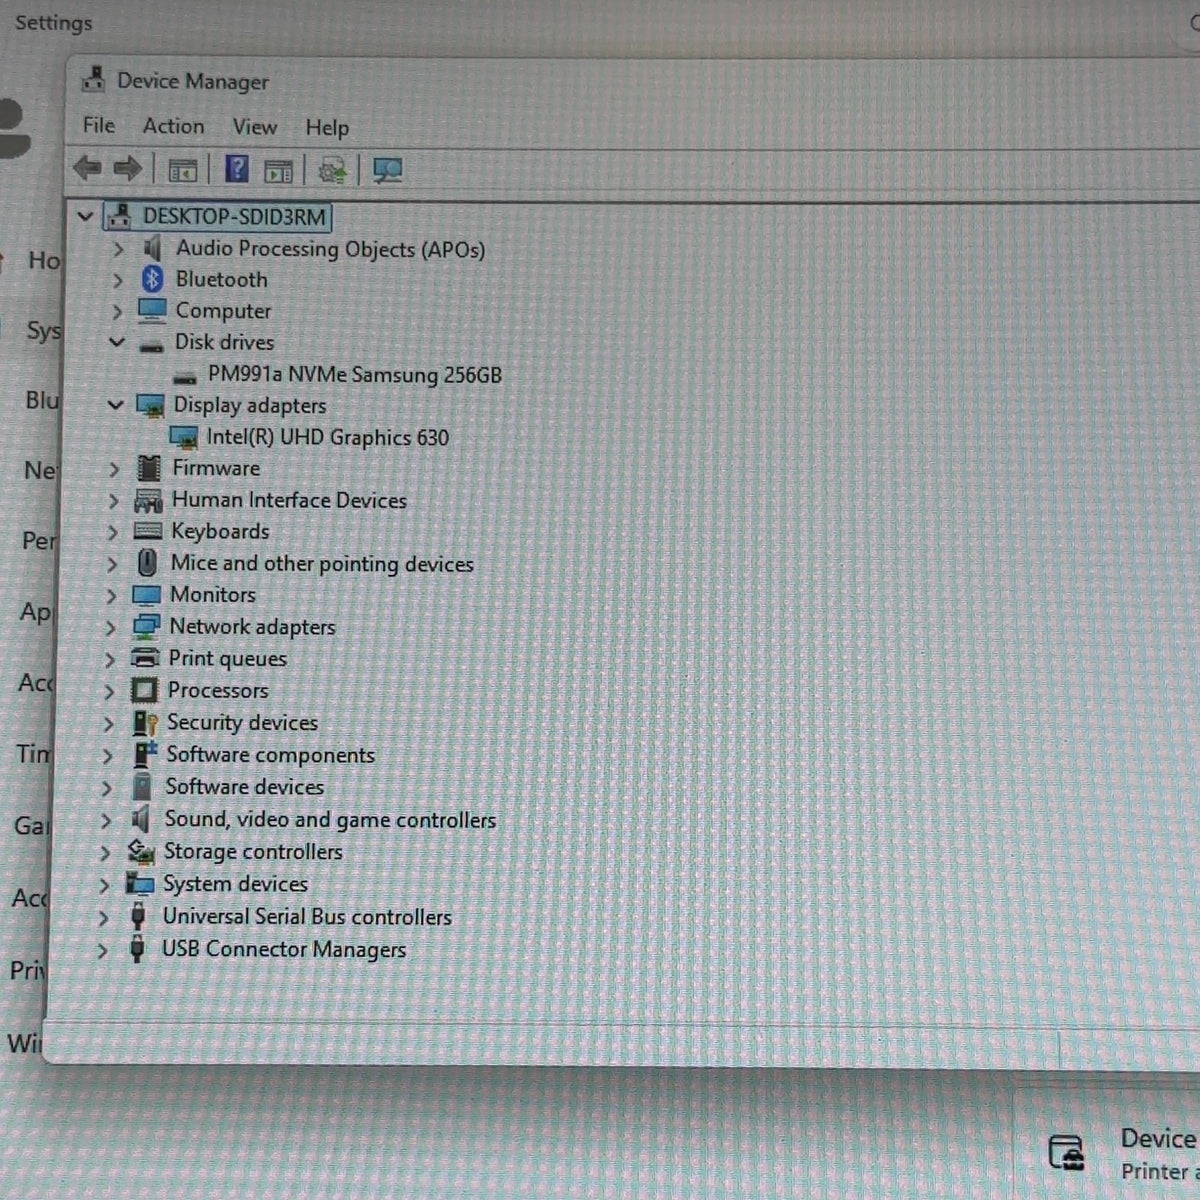Image resolution: width=1200 pixels, height=1200 pixels.
Task: Select the Software devices entry
Action: 245,787
